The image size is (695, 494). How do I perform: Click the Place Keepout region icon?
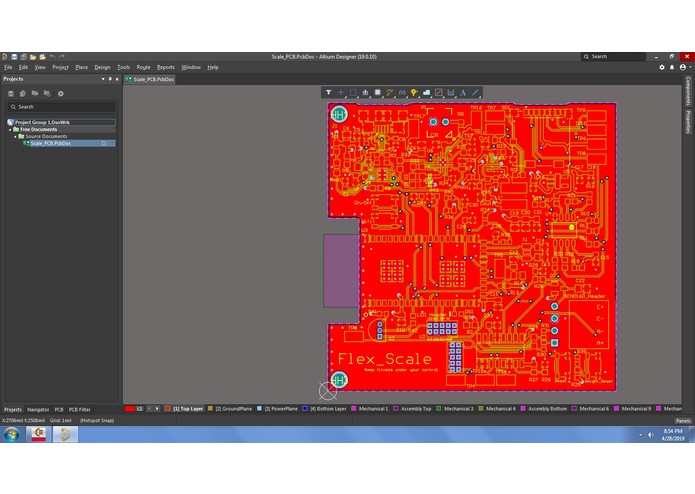439,93
